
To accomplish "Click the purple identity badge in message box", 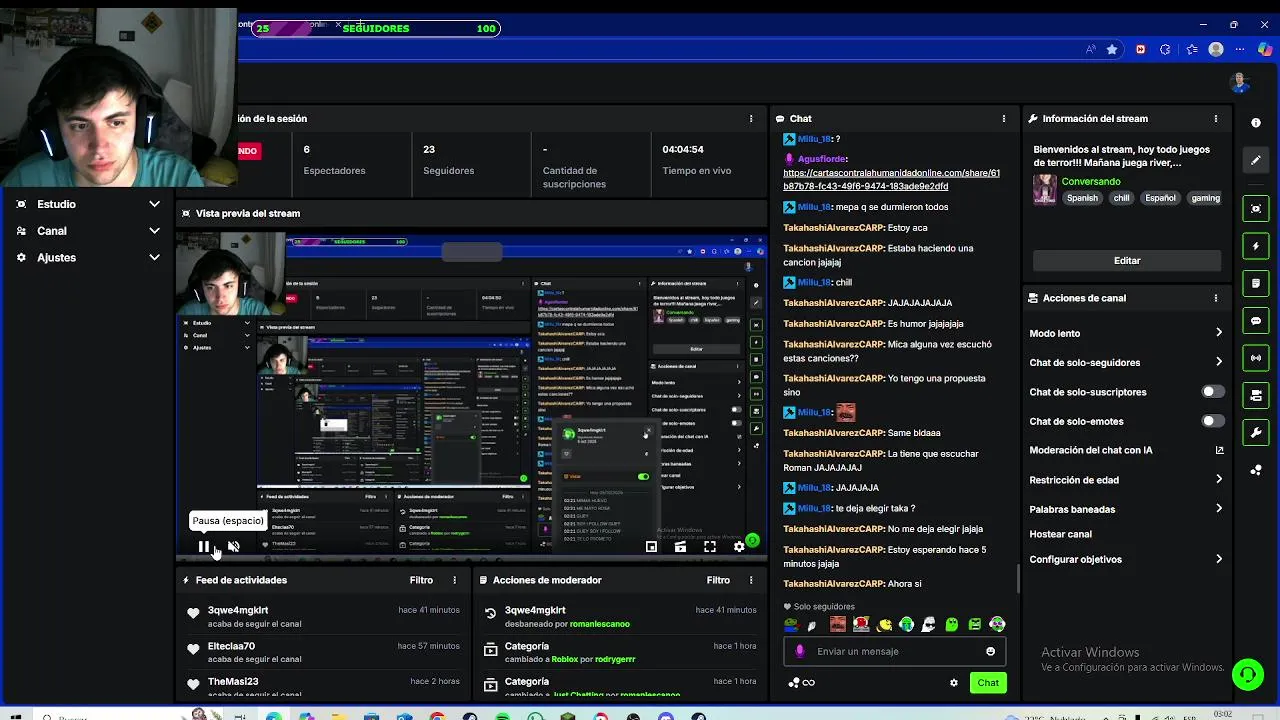I will pos(799,651).
